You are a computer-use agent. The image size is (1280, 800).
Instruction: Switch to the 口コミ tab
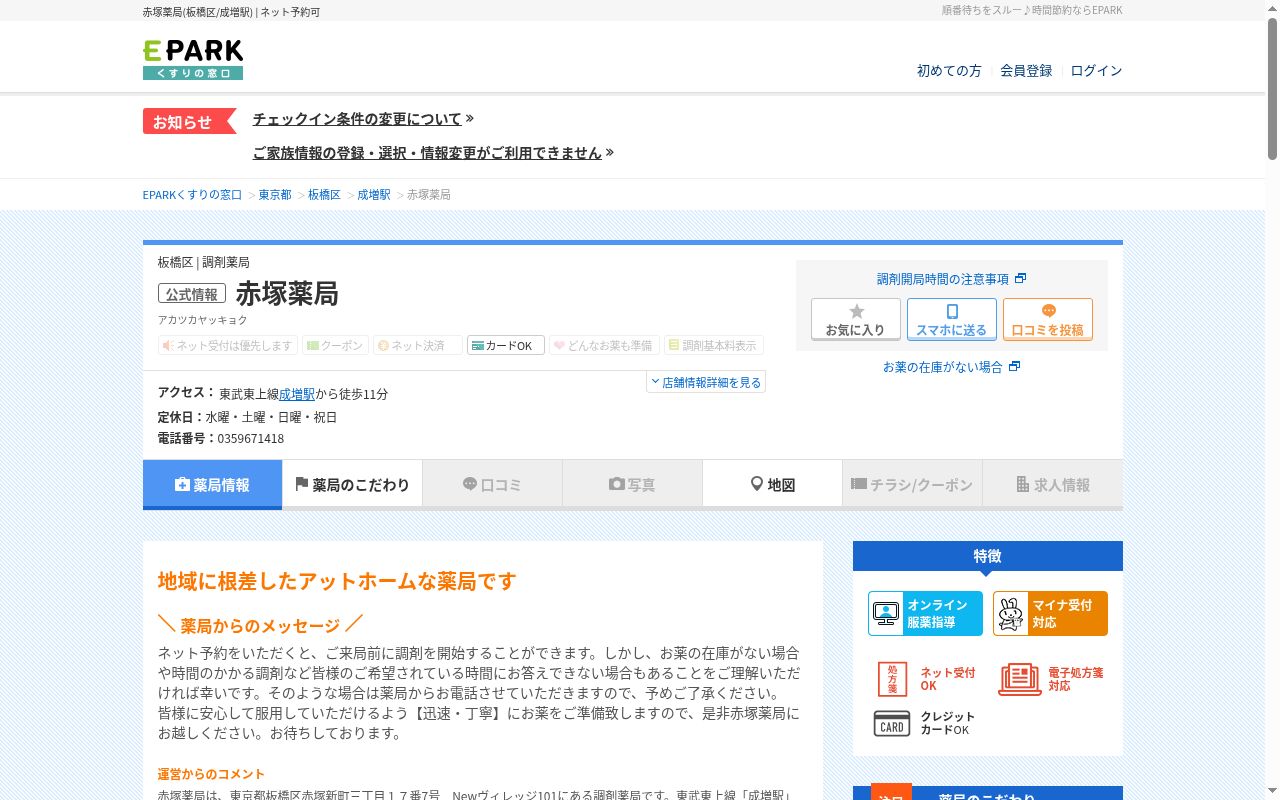pos(492,485)
